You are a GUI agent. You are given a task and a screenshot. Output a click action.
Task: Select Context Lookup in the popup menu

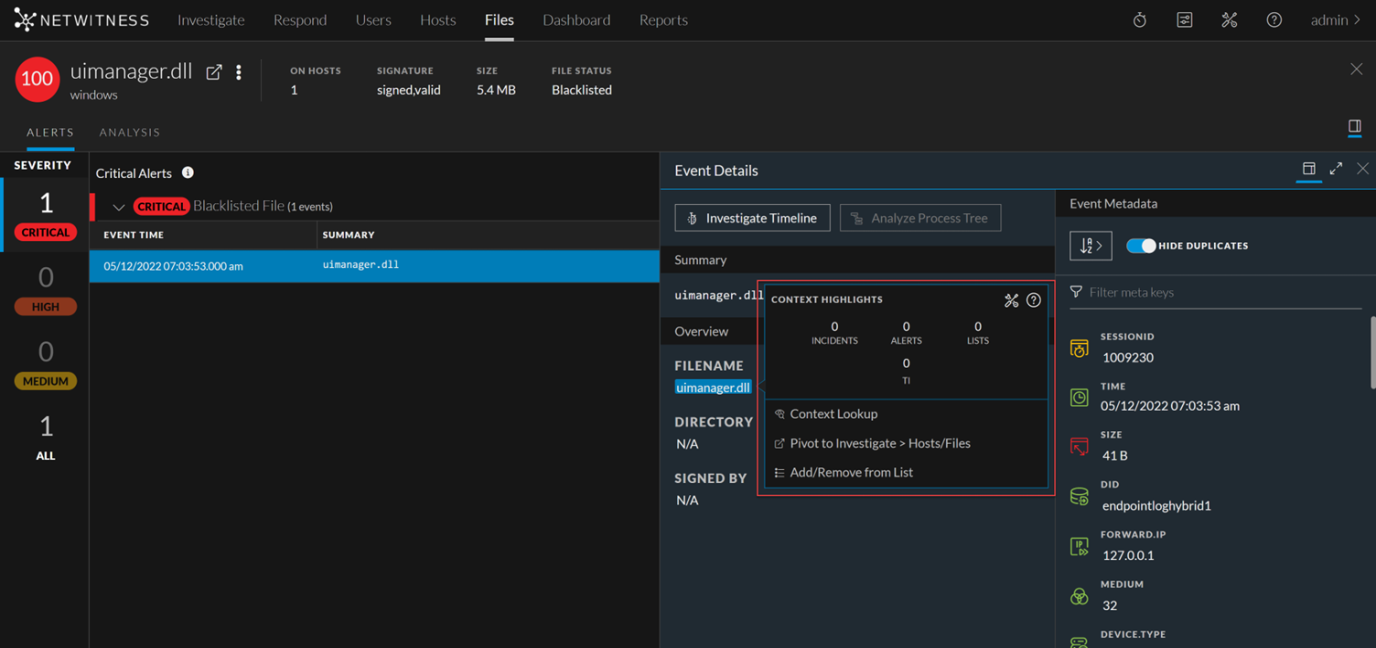tap(833, 414)
